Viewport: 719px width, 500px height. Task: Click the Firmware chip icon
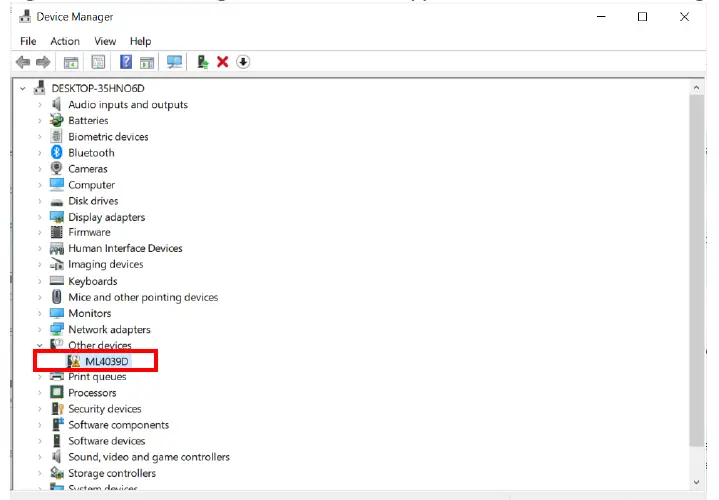pyautogui.click(x=56, y=232)
